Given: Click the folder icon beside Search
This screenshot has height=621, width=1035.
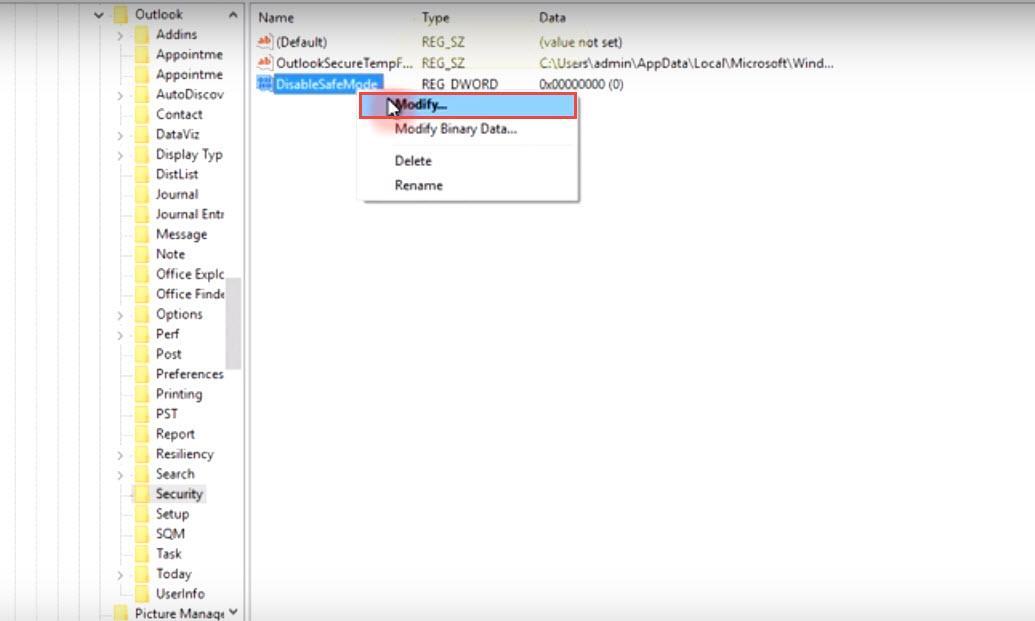Looking at the screenshot, I should tap(142, 474).
